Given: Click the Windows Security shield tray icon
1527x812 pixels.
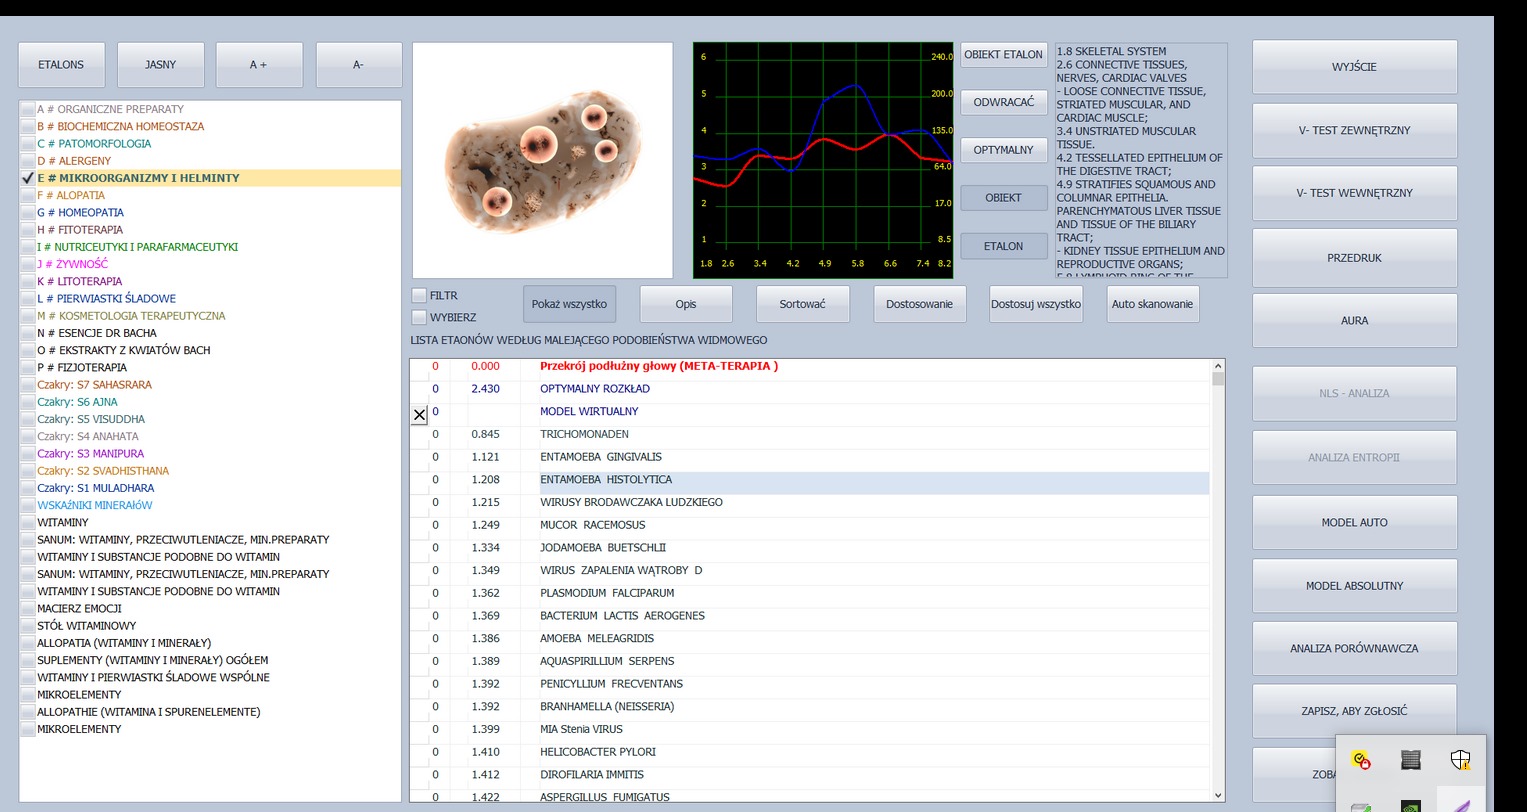Looking at the screenshot, I should point(1460,761).
